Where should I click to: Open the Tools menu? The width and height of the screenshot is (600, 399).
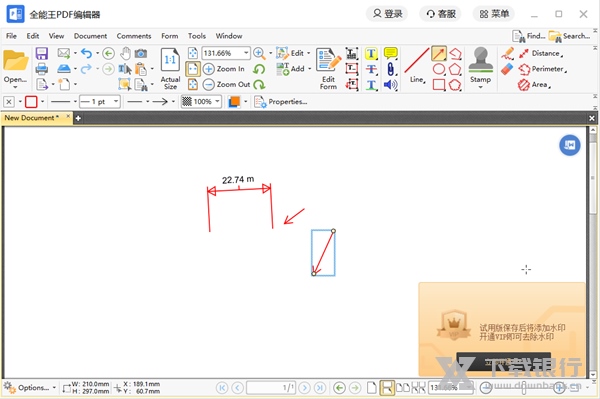[x=197, y=36]
